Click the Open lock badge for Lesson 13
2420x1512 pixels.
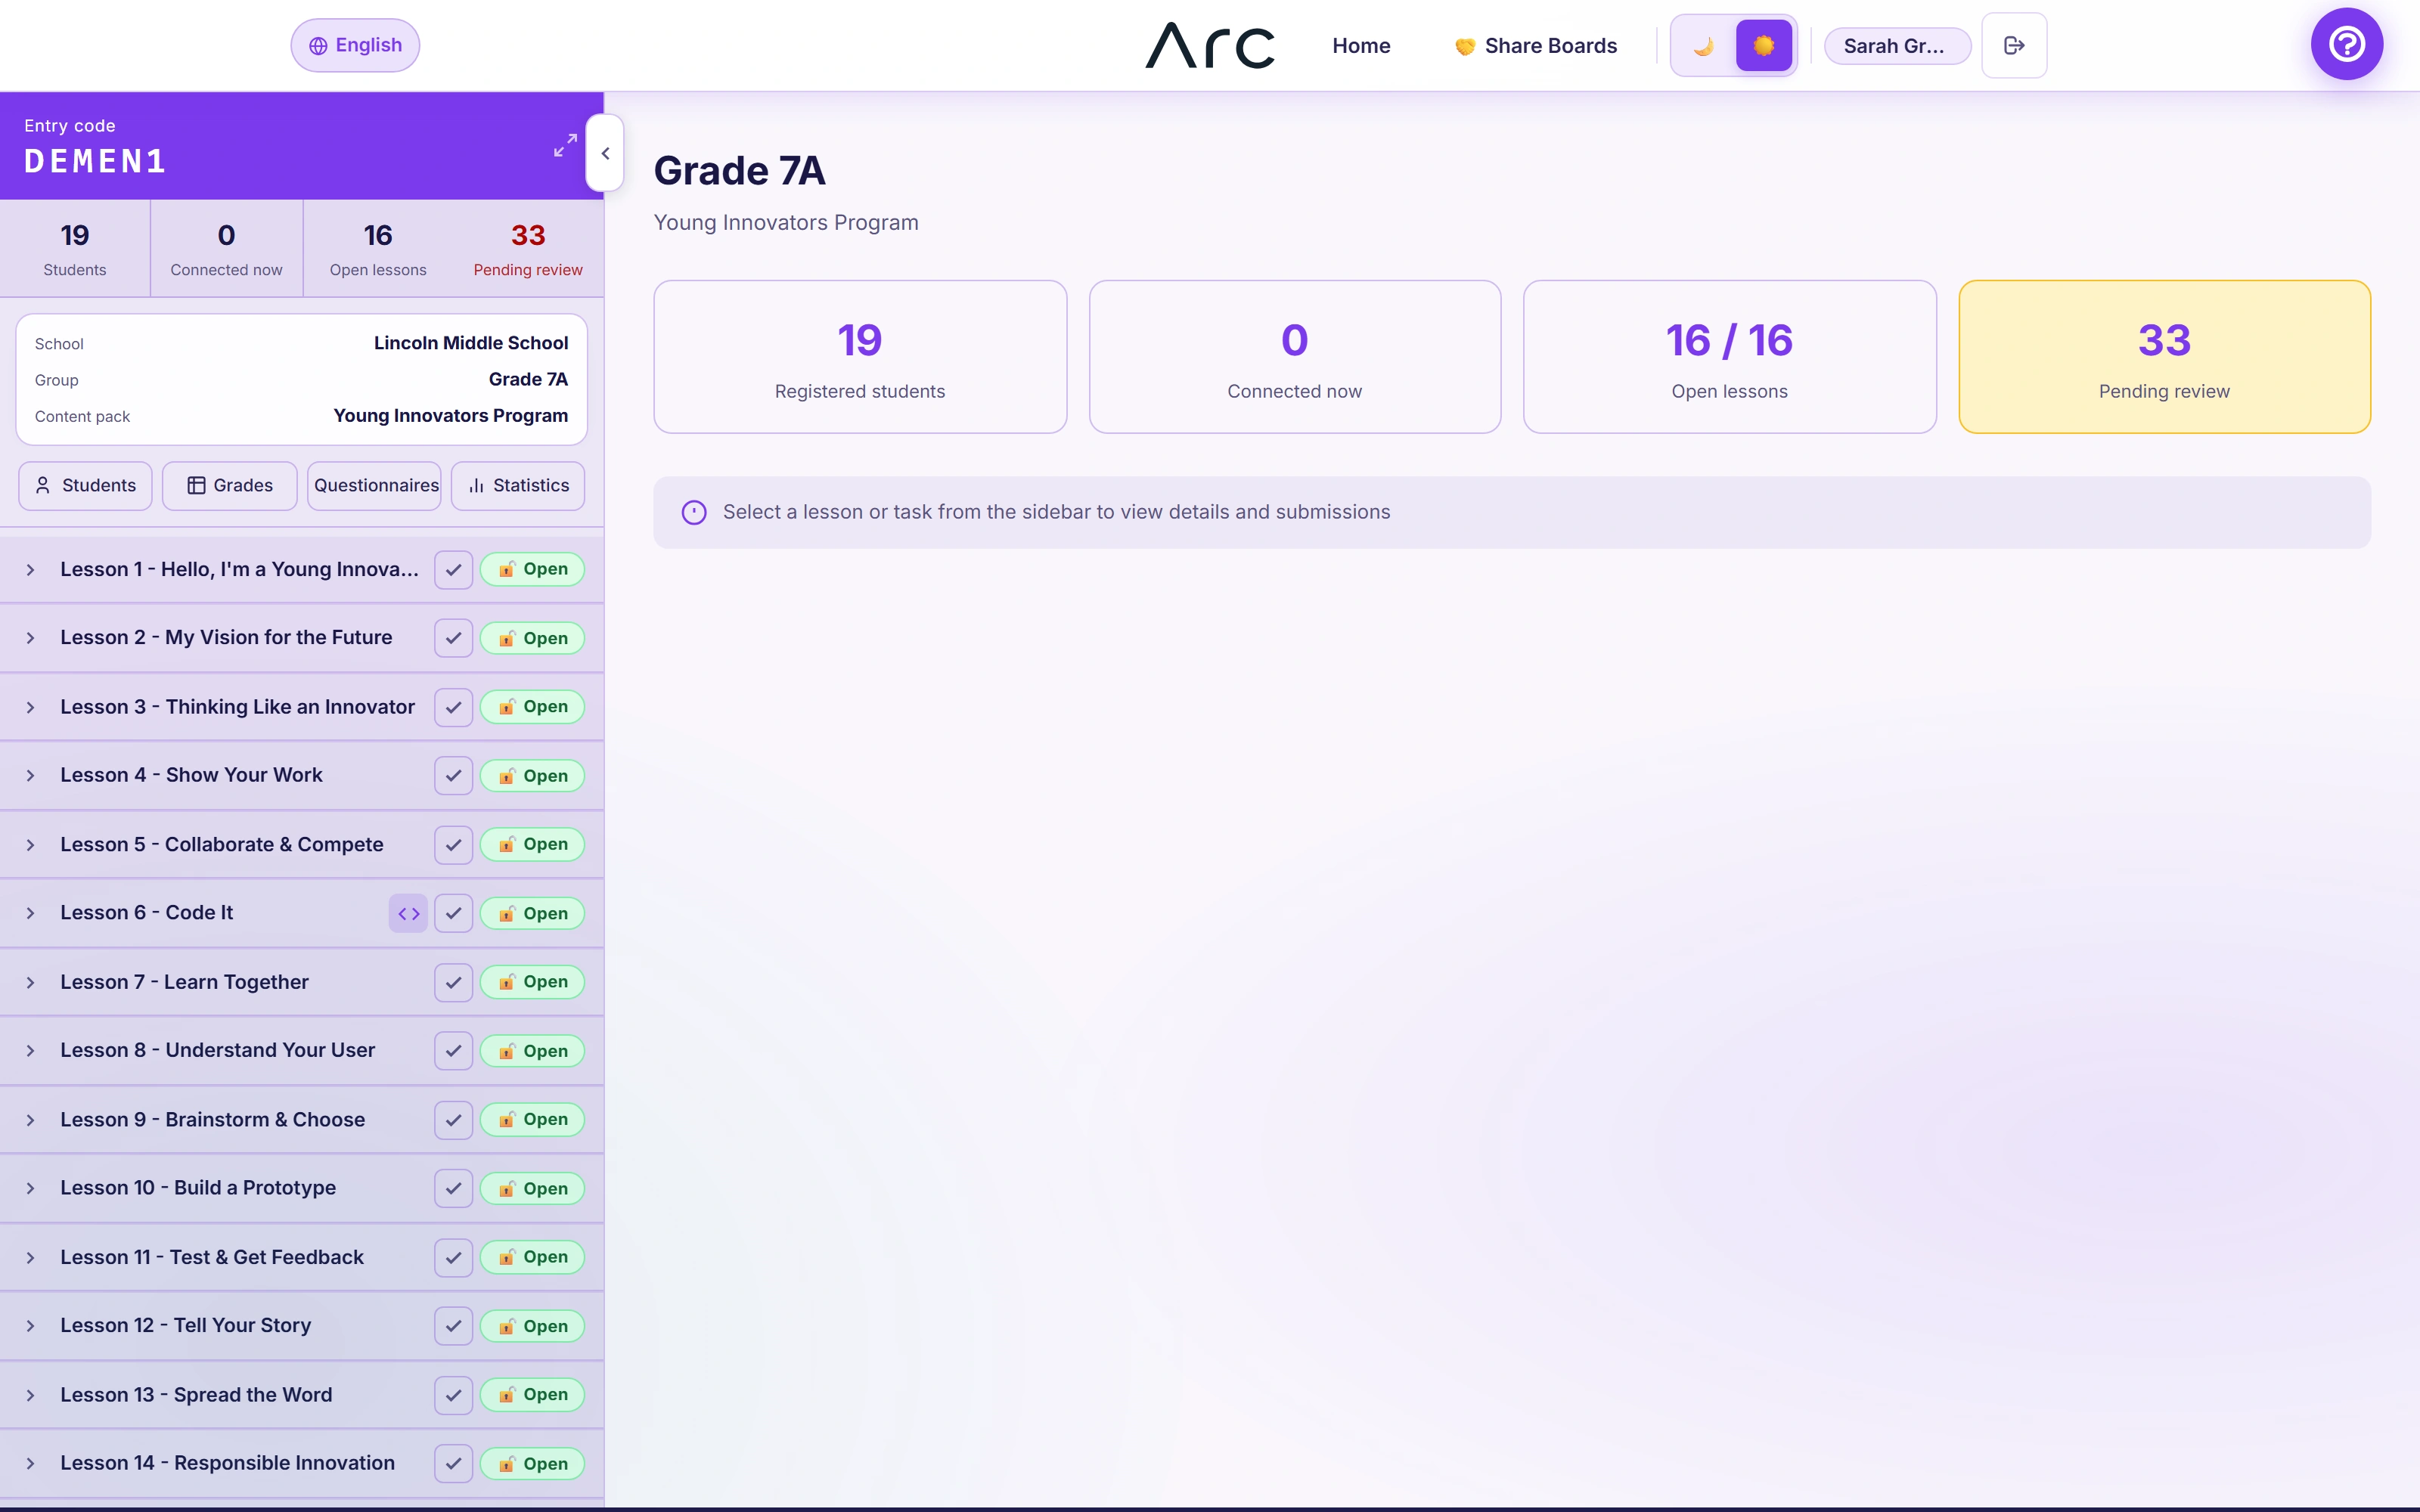(532, 1394)
